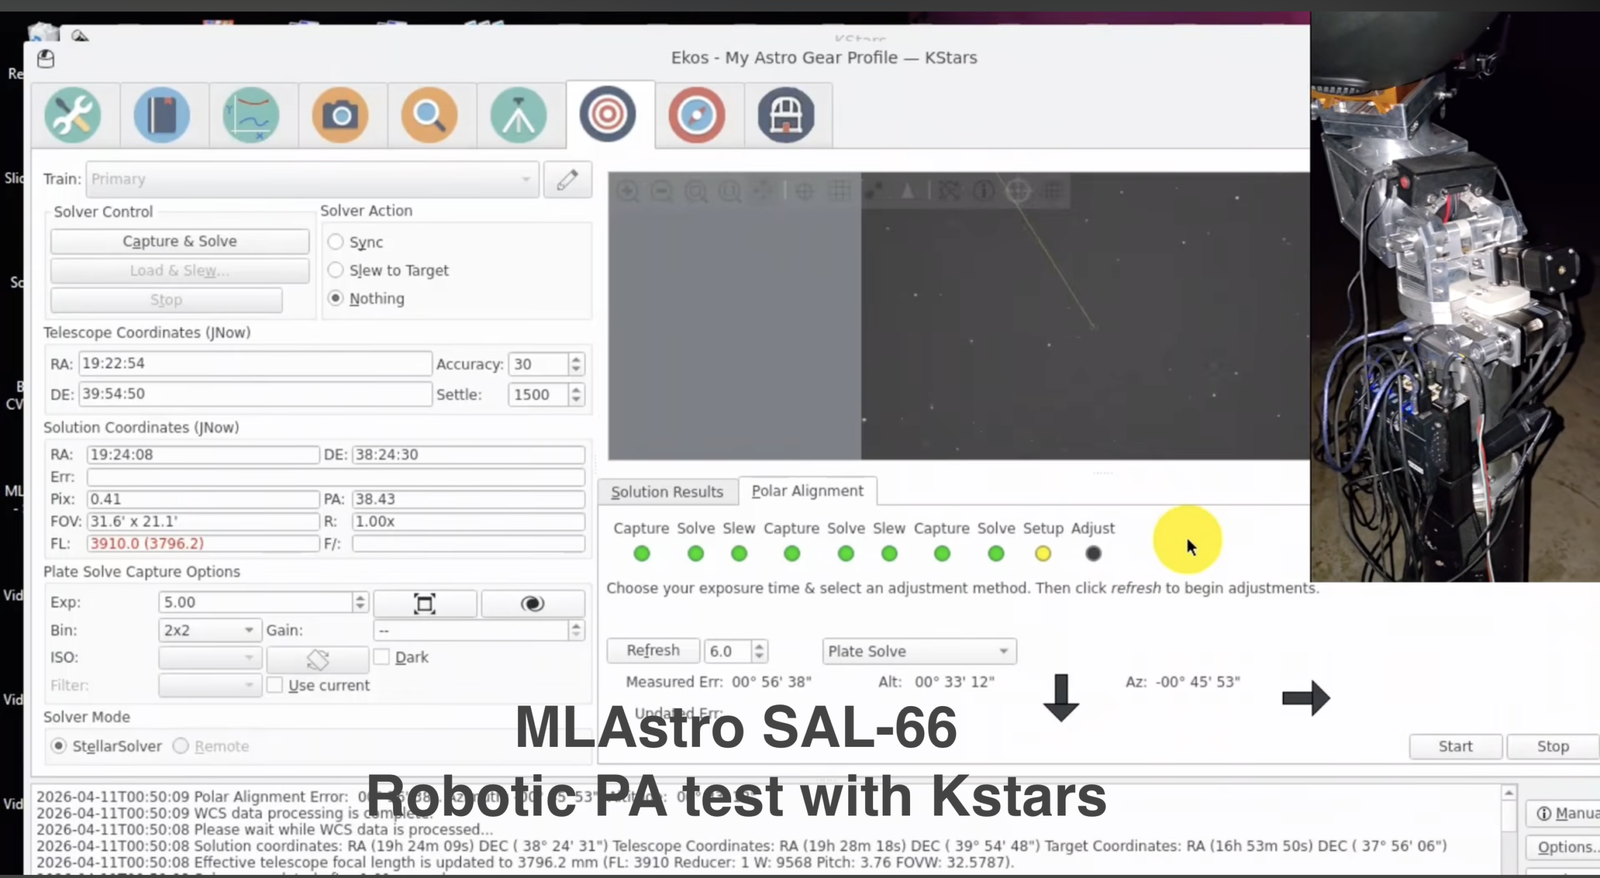This screenshot has width=1600, height=878.
Task: Open the Focus magnifier module
Action: point(429,115)
